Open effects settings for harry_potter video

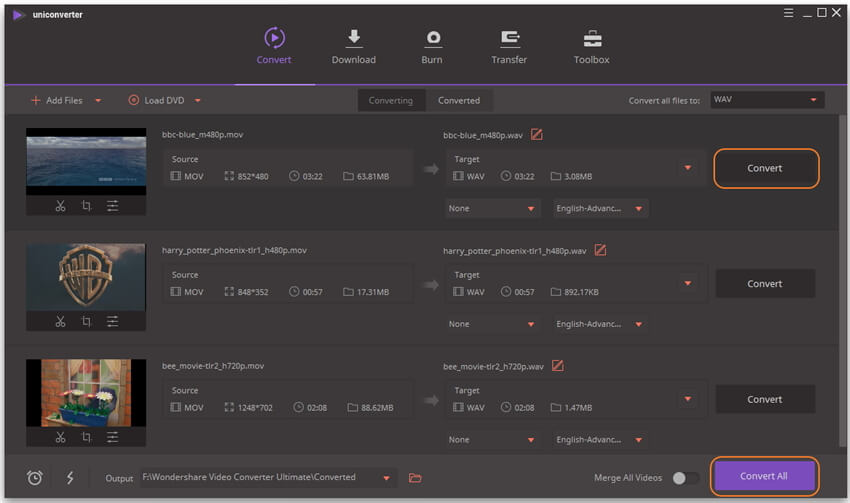tap(112, 321)
